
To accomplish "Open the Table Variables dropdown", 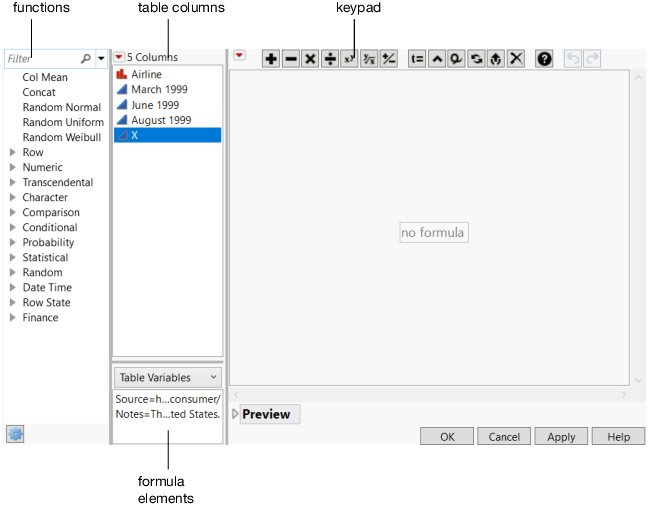I will click(x=167, y=377).
